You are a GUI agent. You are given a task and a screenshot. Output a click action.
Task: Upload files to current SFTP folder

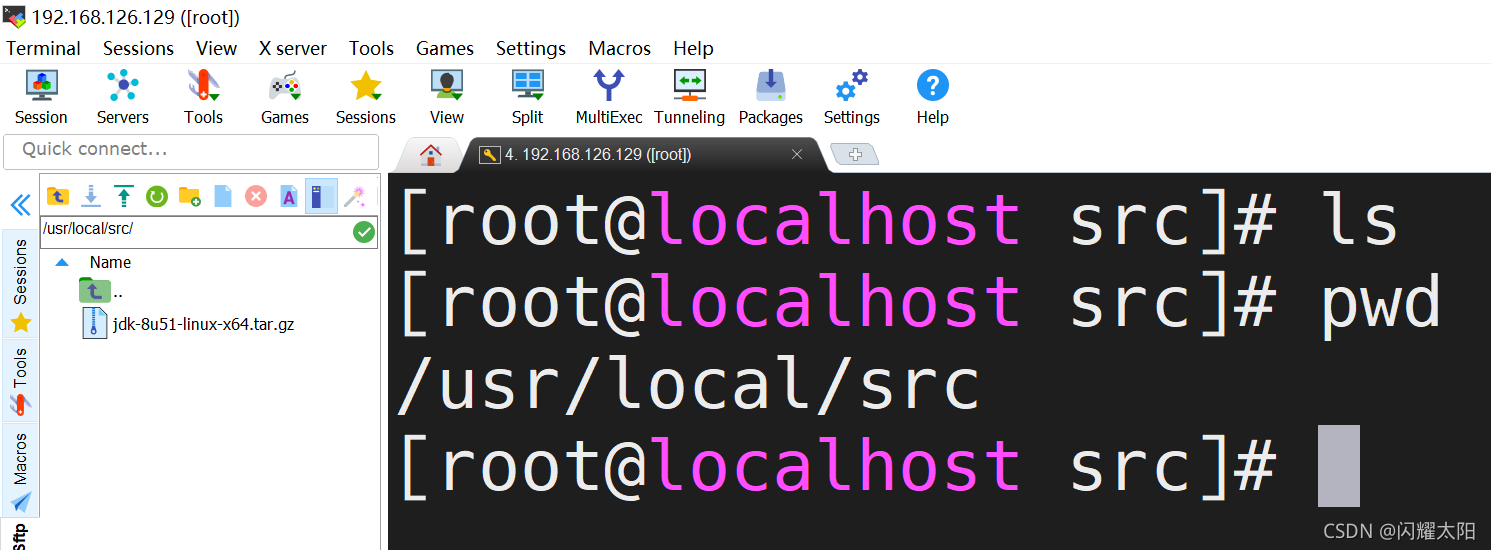click(x=123, y=196)
